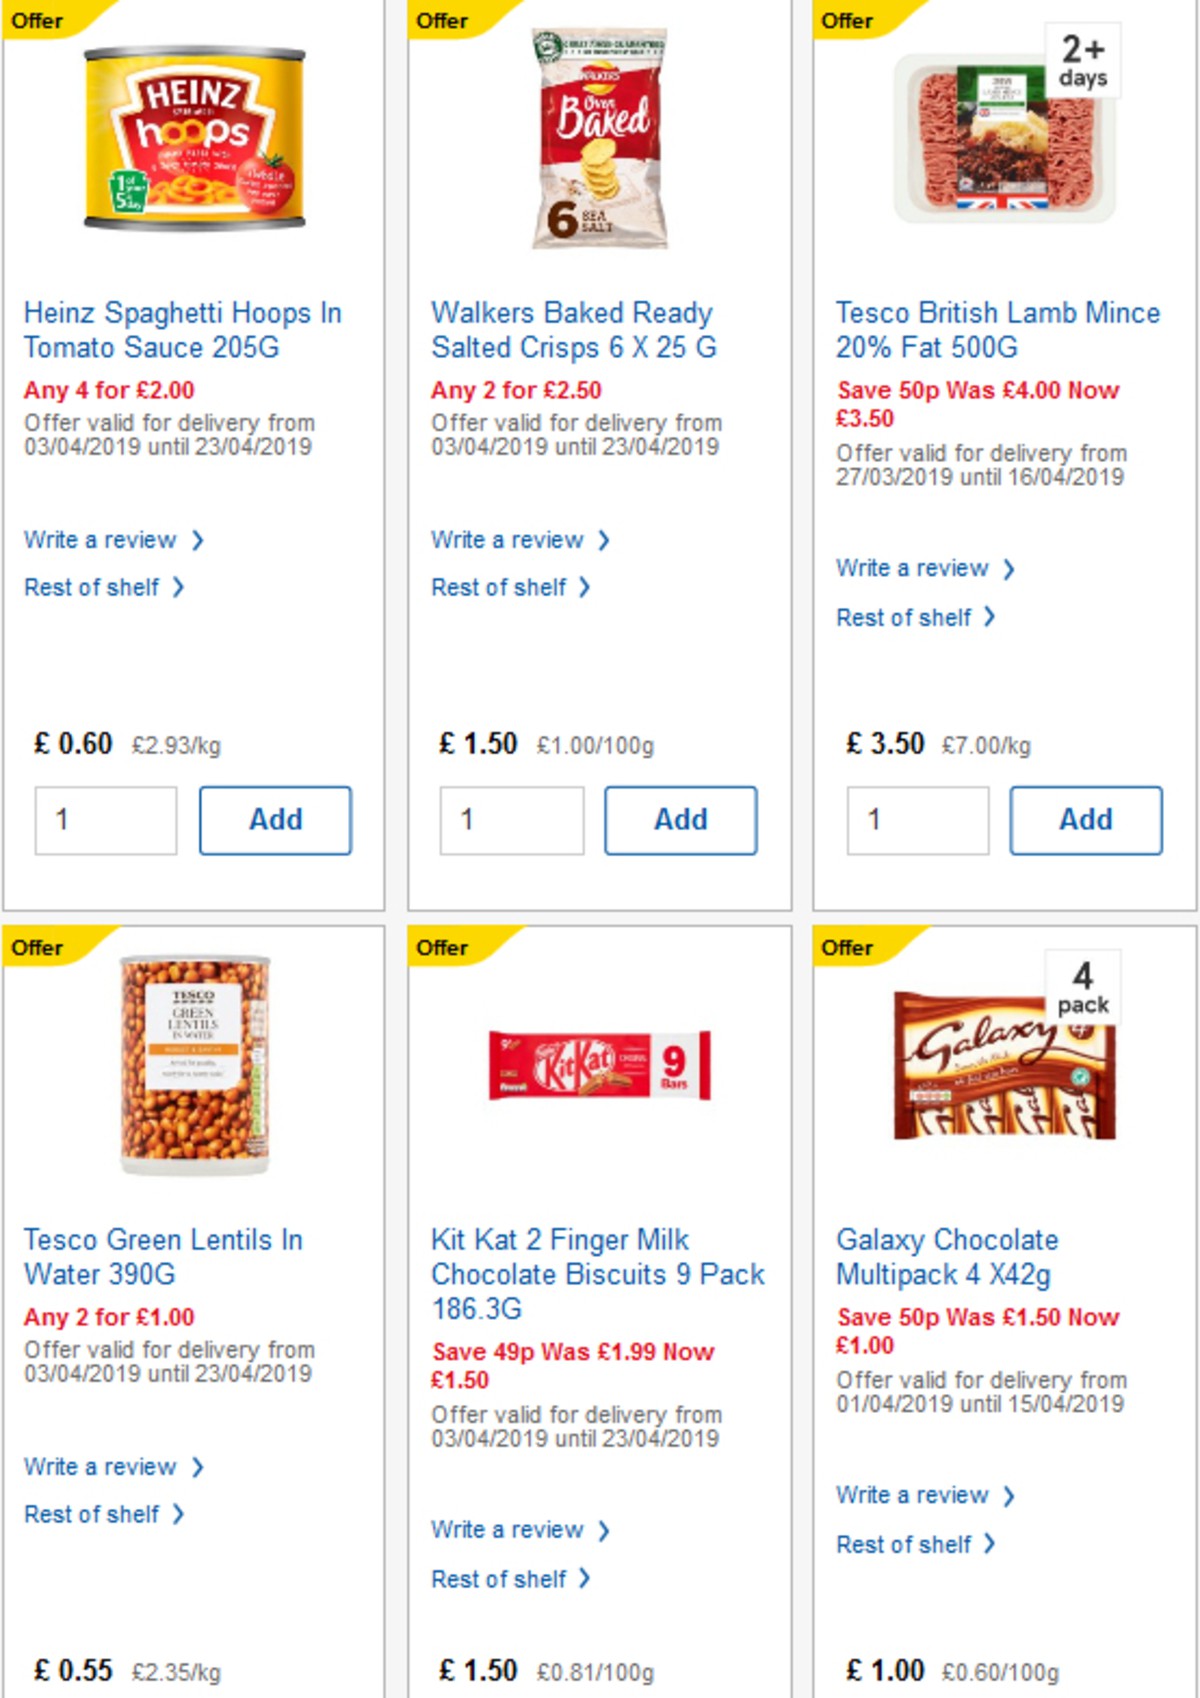View rest of shelf for green lentils

[x=91, y=1514]
